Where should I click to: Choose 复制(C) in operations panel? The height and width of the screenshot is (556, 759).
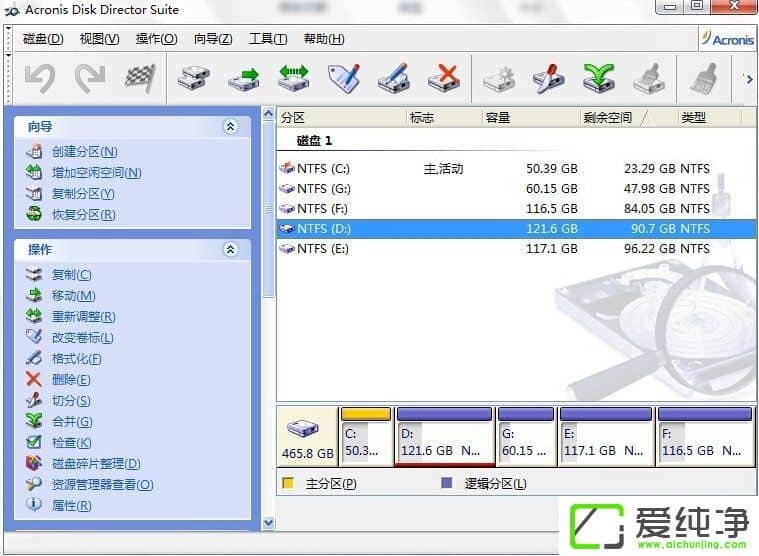tap(72, 275)
